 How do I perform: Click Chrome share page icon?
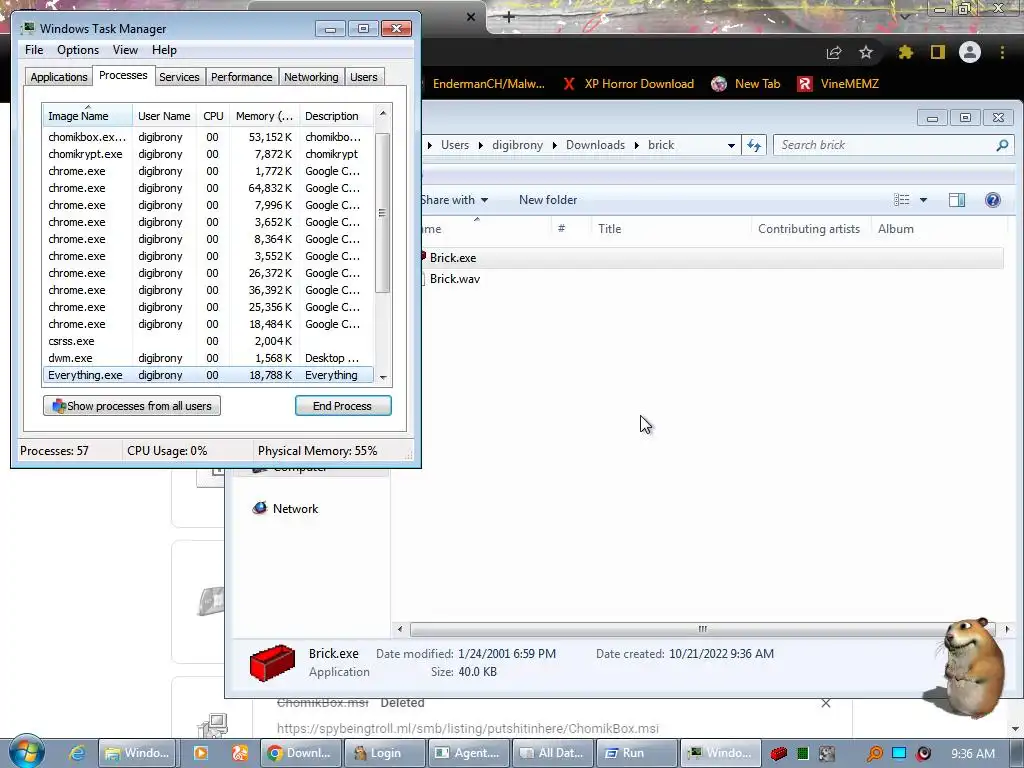click(834, 52)
